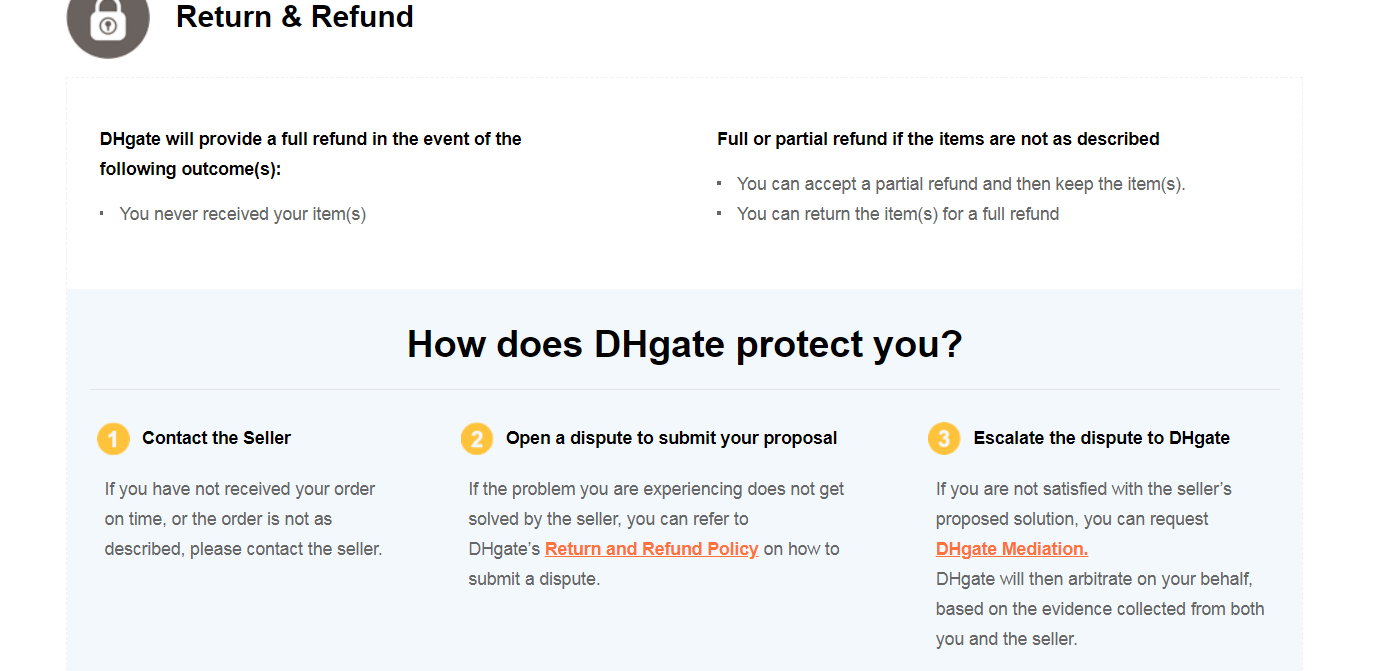Select 'Escalate the dispute to DHgate' title
Image resolution: width=1374 pixels, height=671 pixels.
pyautogui.click(x=1102, y=438)
